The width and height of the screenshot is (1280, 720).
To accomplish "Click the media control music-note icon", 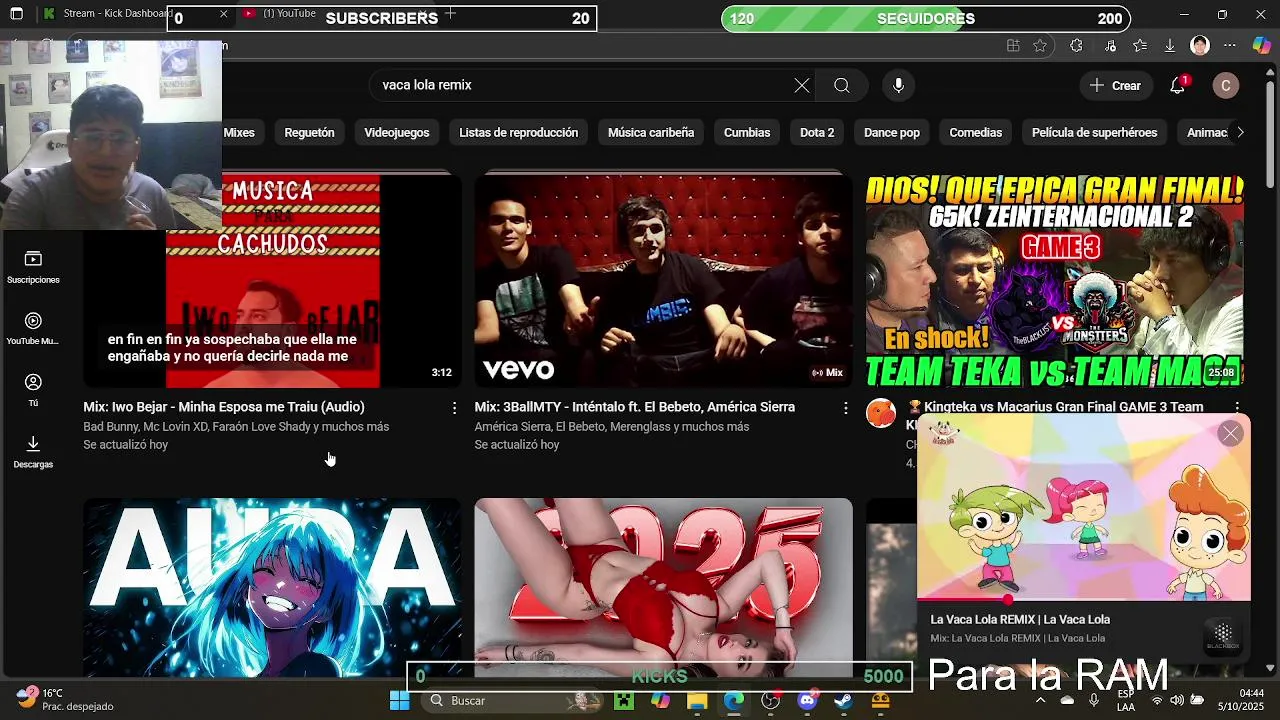I will (1110, 45).
